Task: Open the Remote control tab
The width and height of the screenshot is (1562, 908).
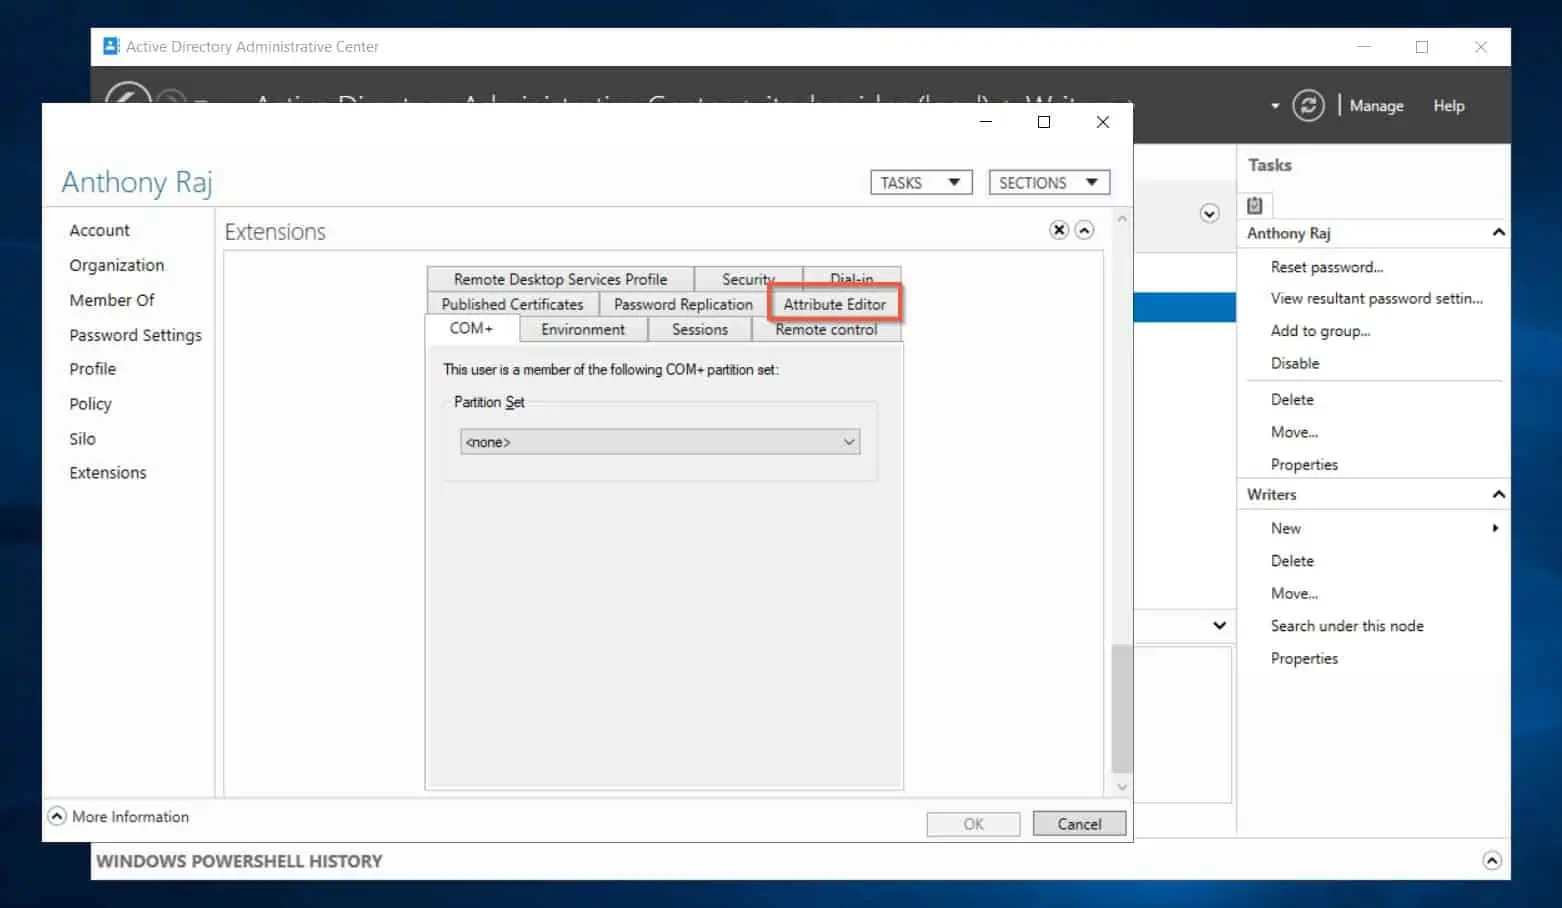Action: (826, 330)
